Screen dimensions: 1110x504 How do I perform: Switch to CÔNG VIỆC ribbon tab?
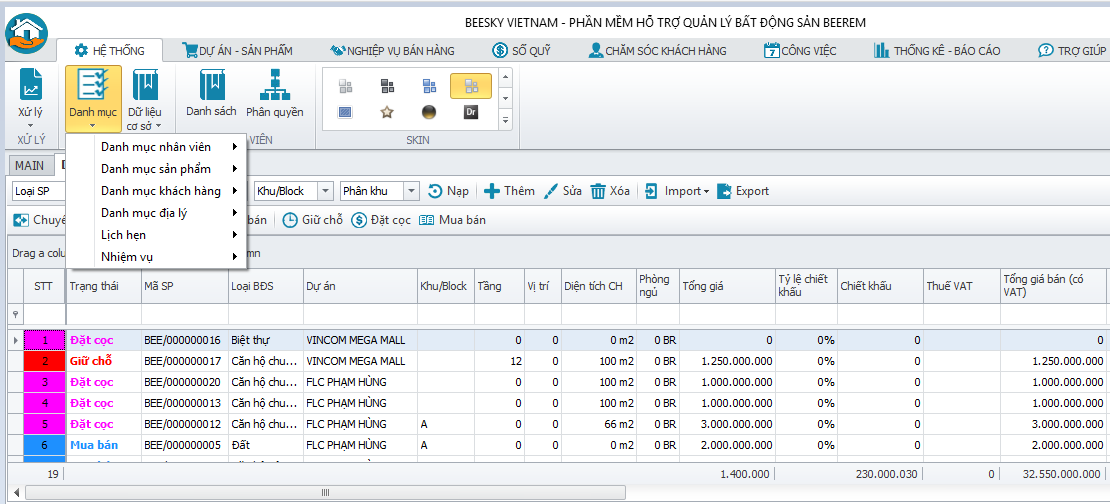coord(800,51)
